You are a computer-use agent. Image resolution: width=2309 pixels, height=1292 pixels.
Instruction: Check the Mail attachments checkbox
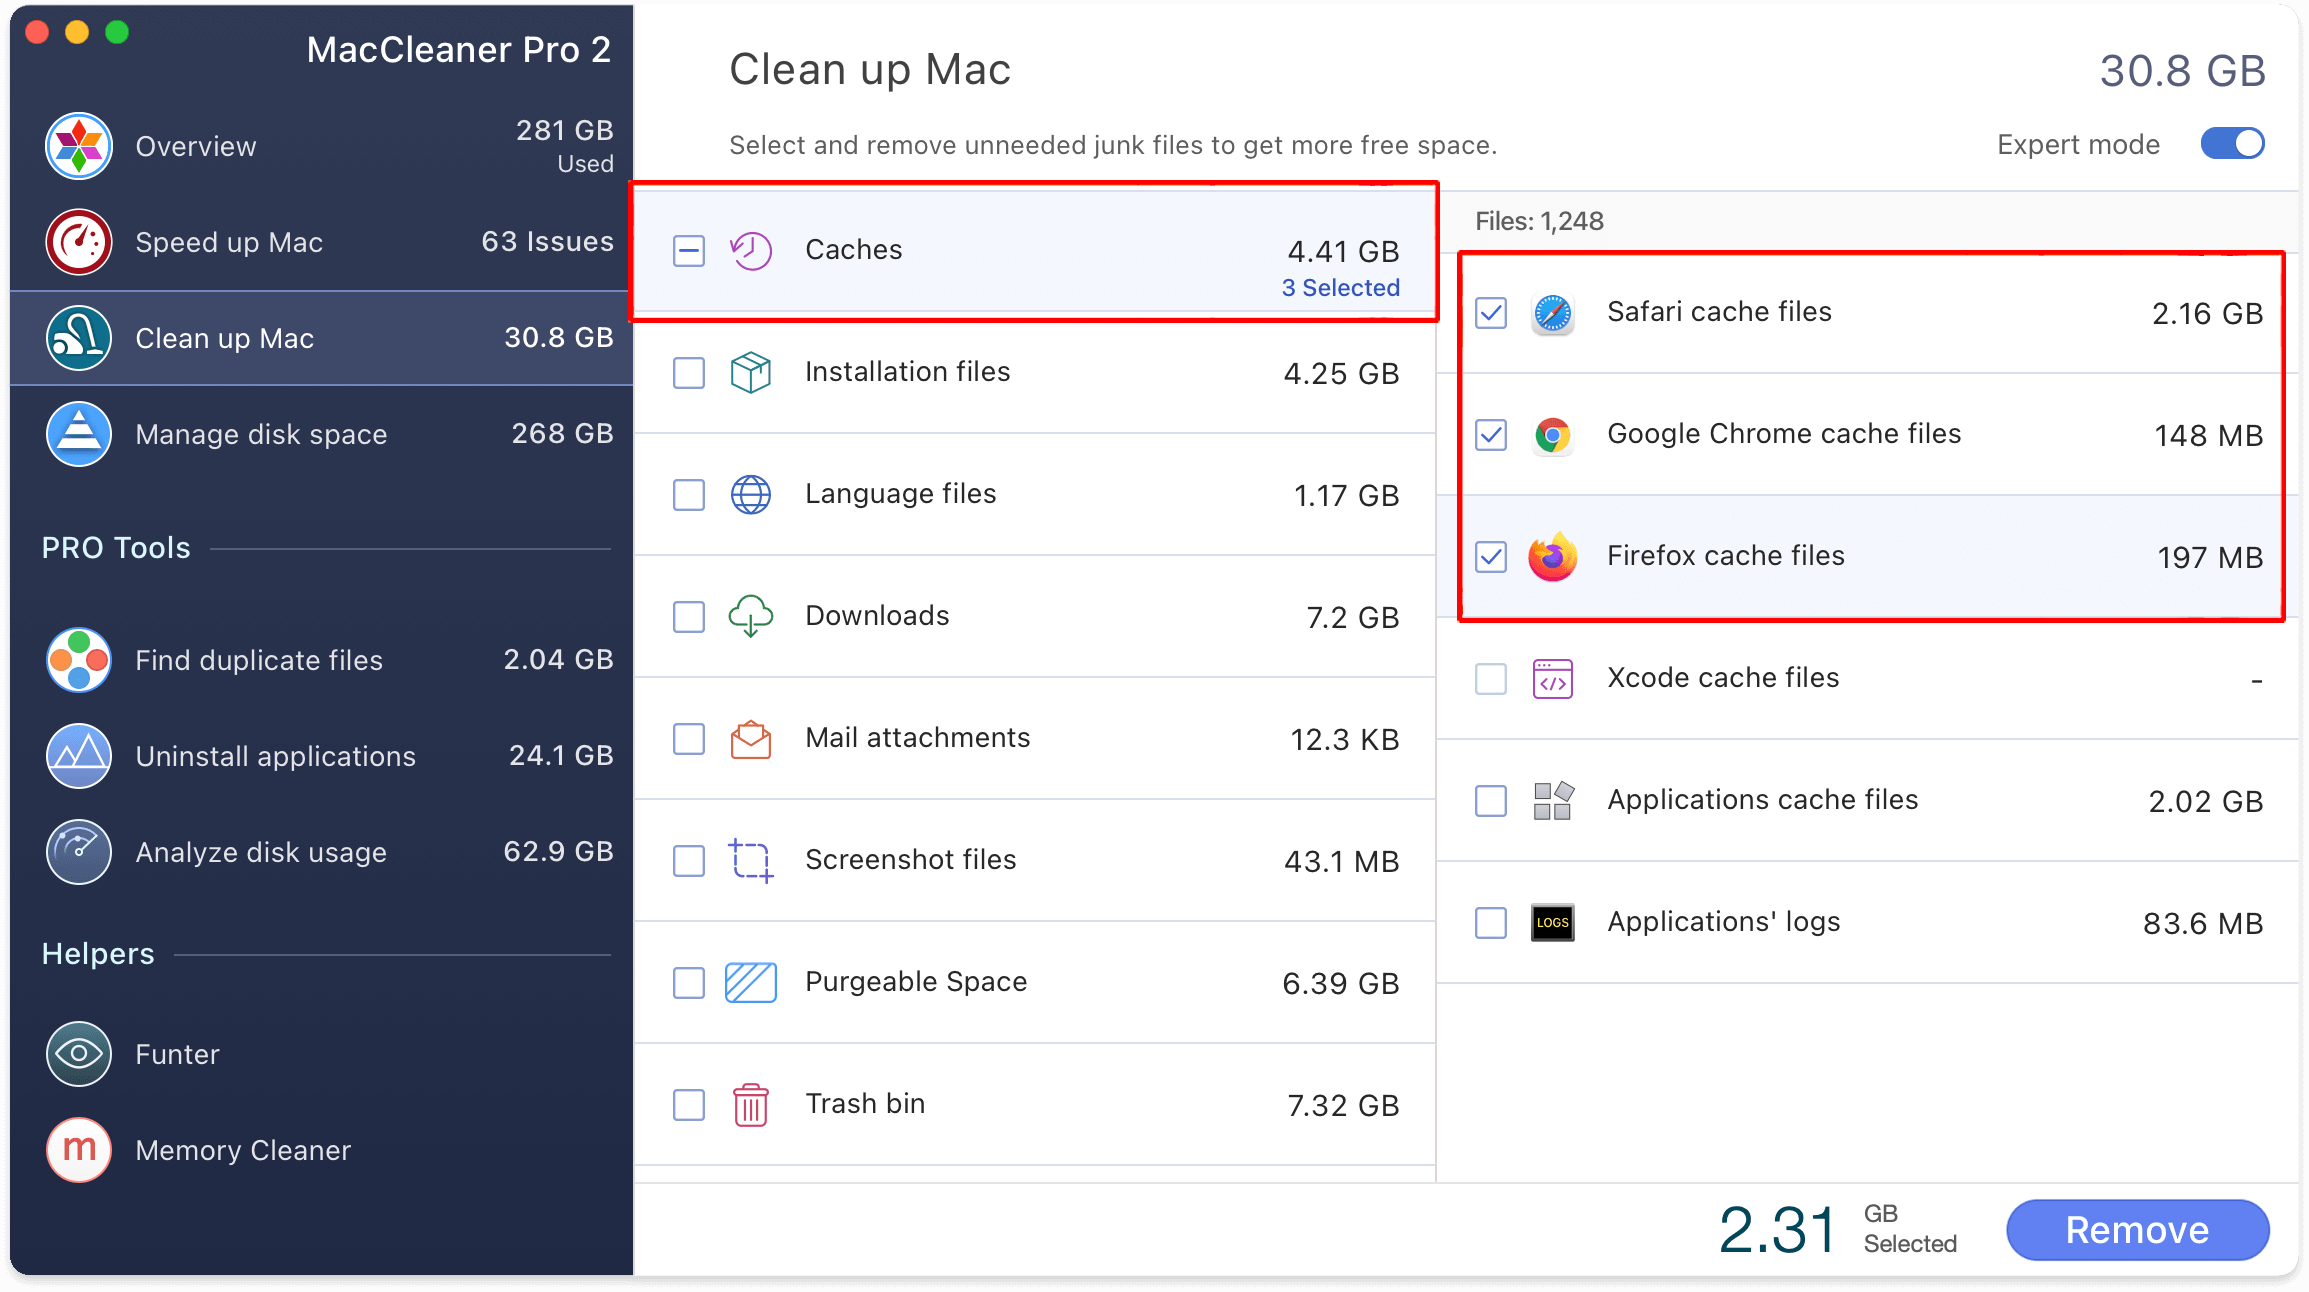pos(689,739)
